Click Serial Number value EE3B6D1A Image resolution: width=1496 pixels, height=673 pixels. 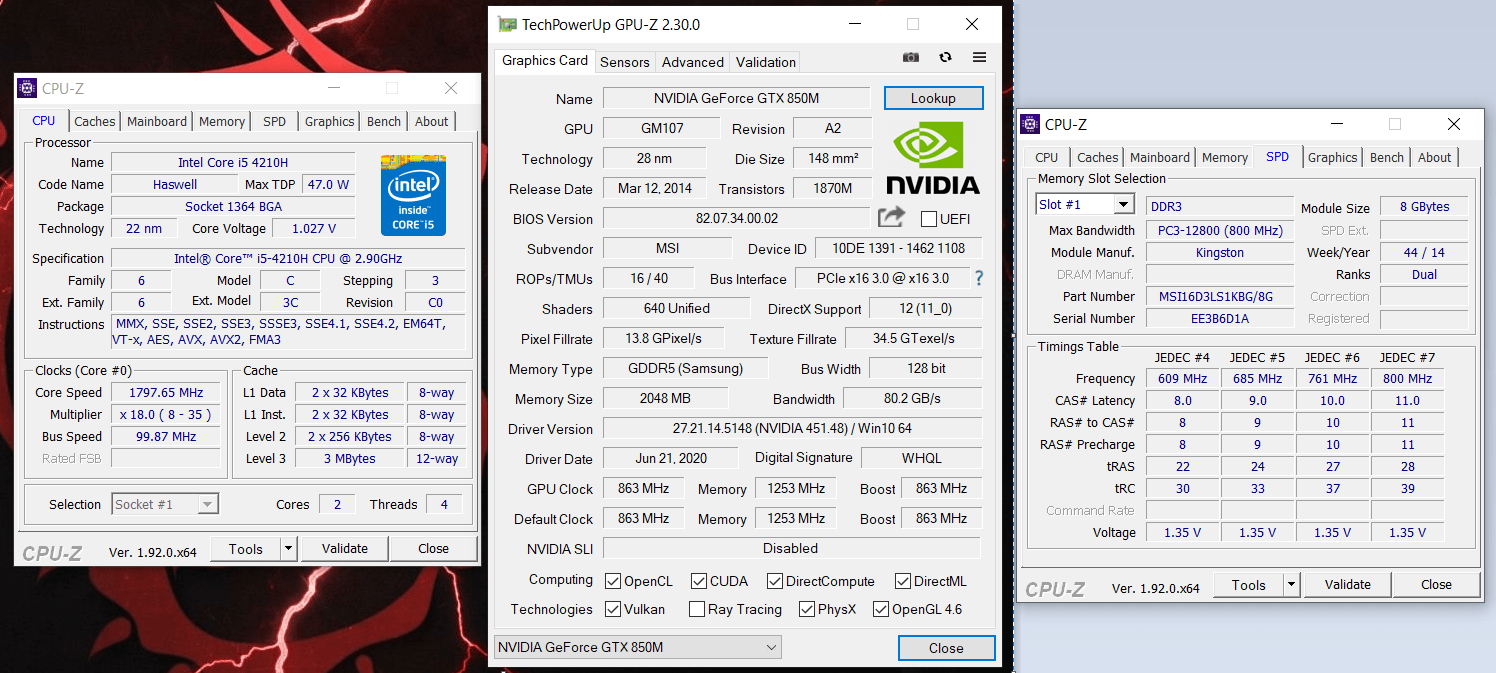(x=1219, y=318)
